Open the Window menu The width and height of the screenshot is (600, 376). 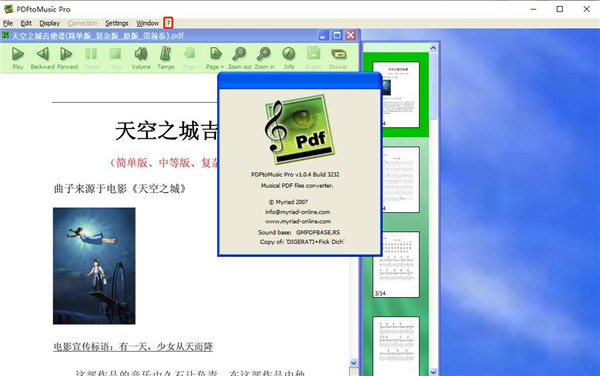(147, 23)
